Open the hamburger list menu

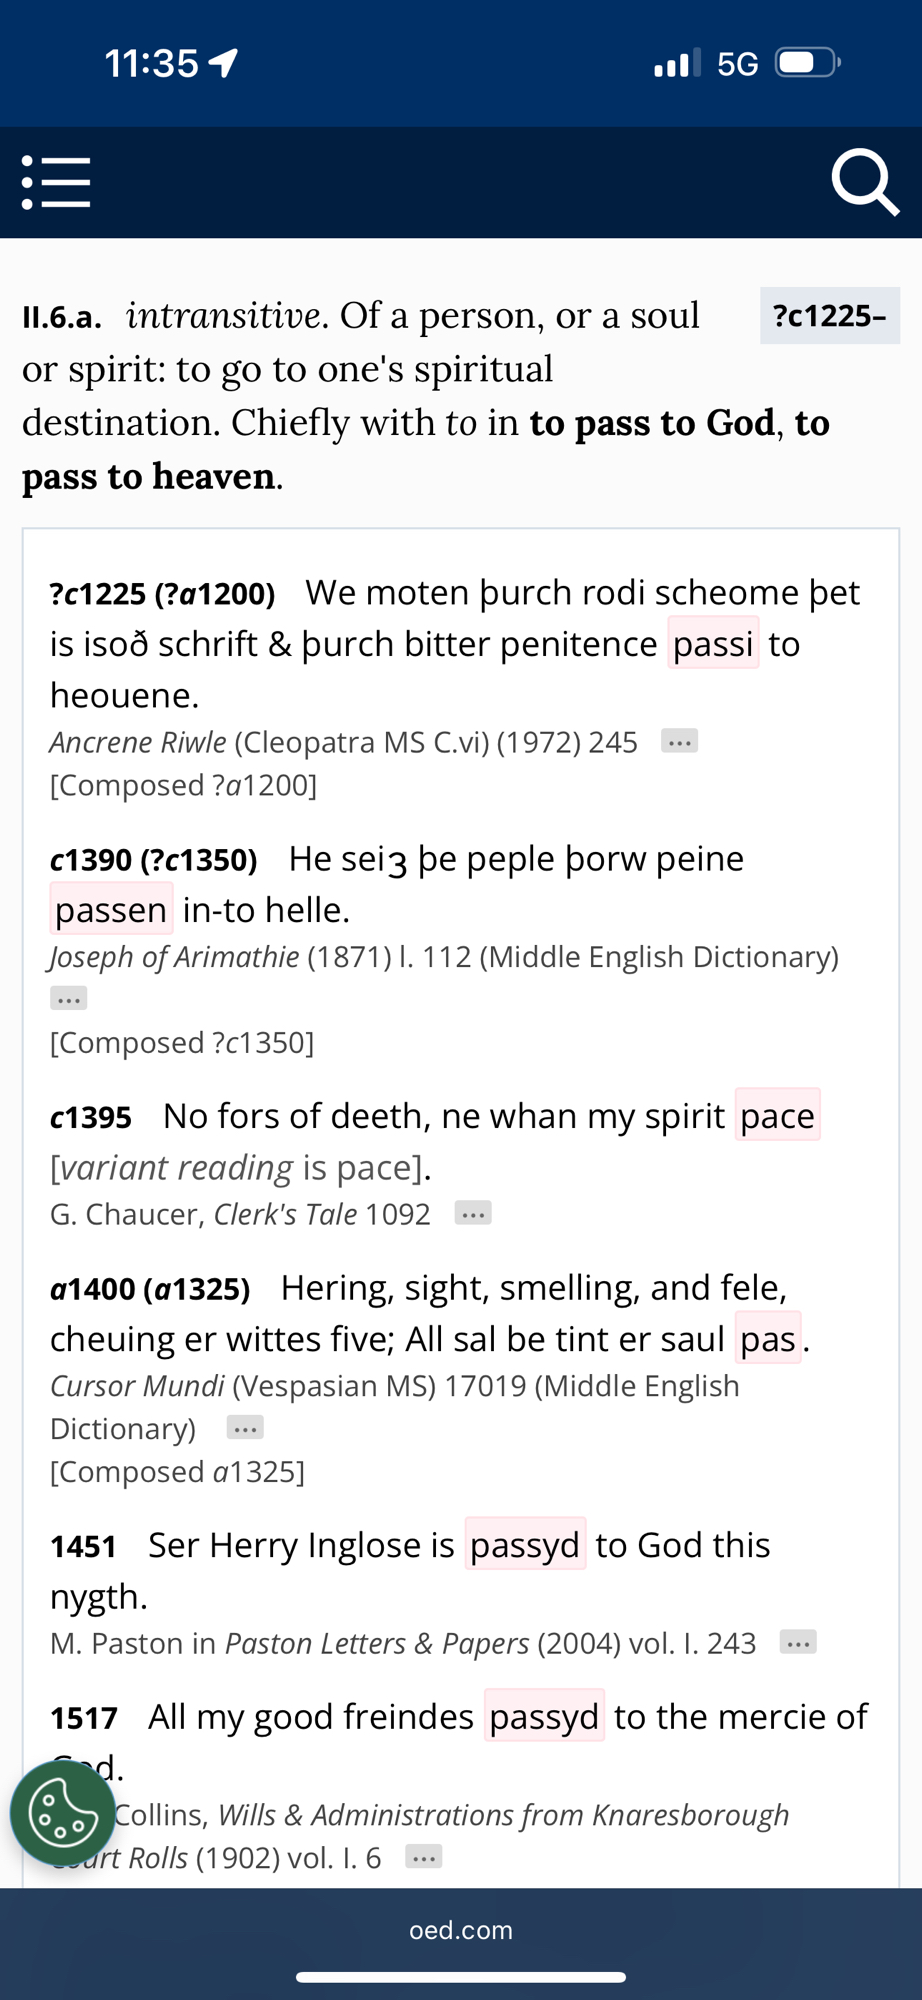(x=57, y=182)
